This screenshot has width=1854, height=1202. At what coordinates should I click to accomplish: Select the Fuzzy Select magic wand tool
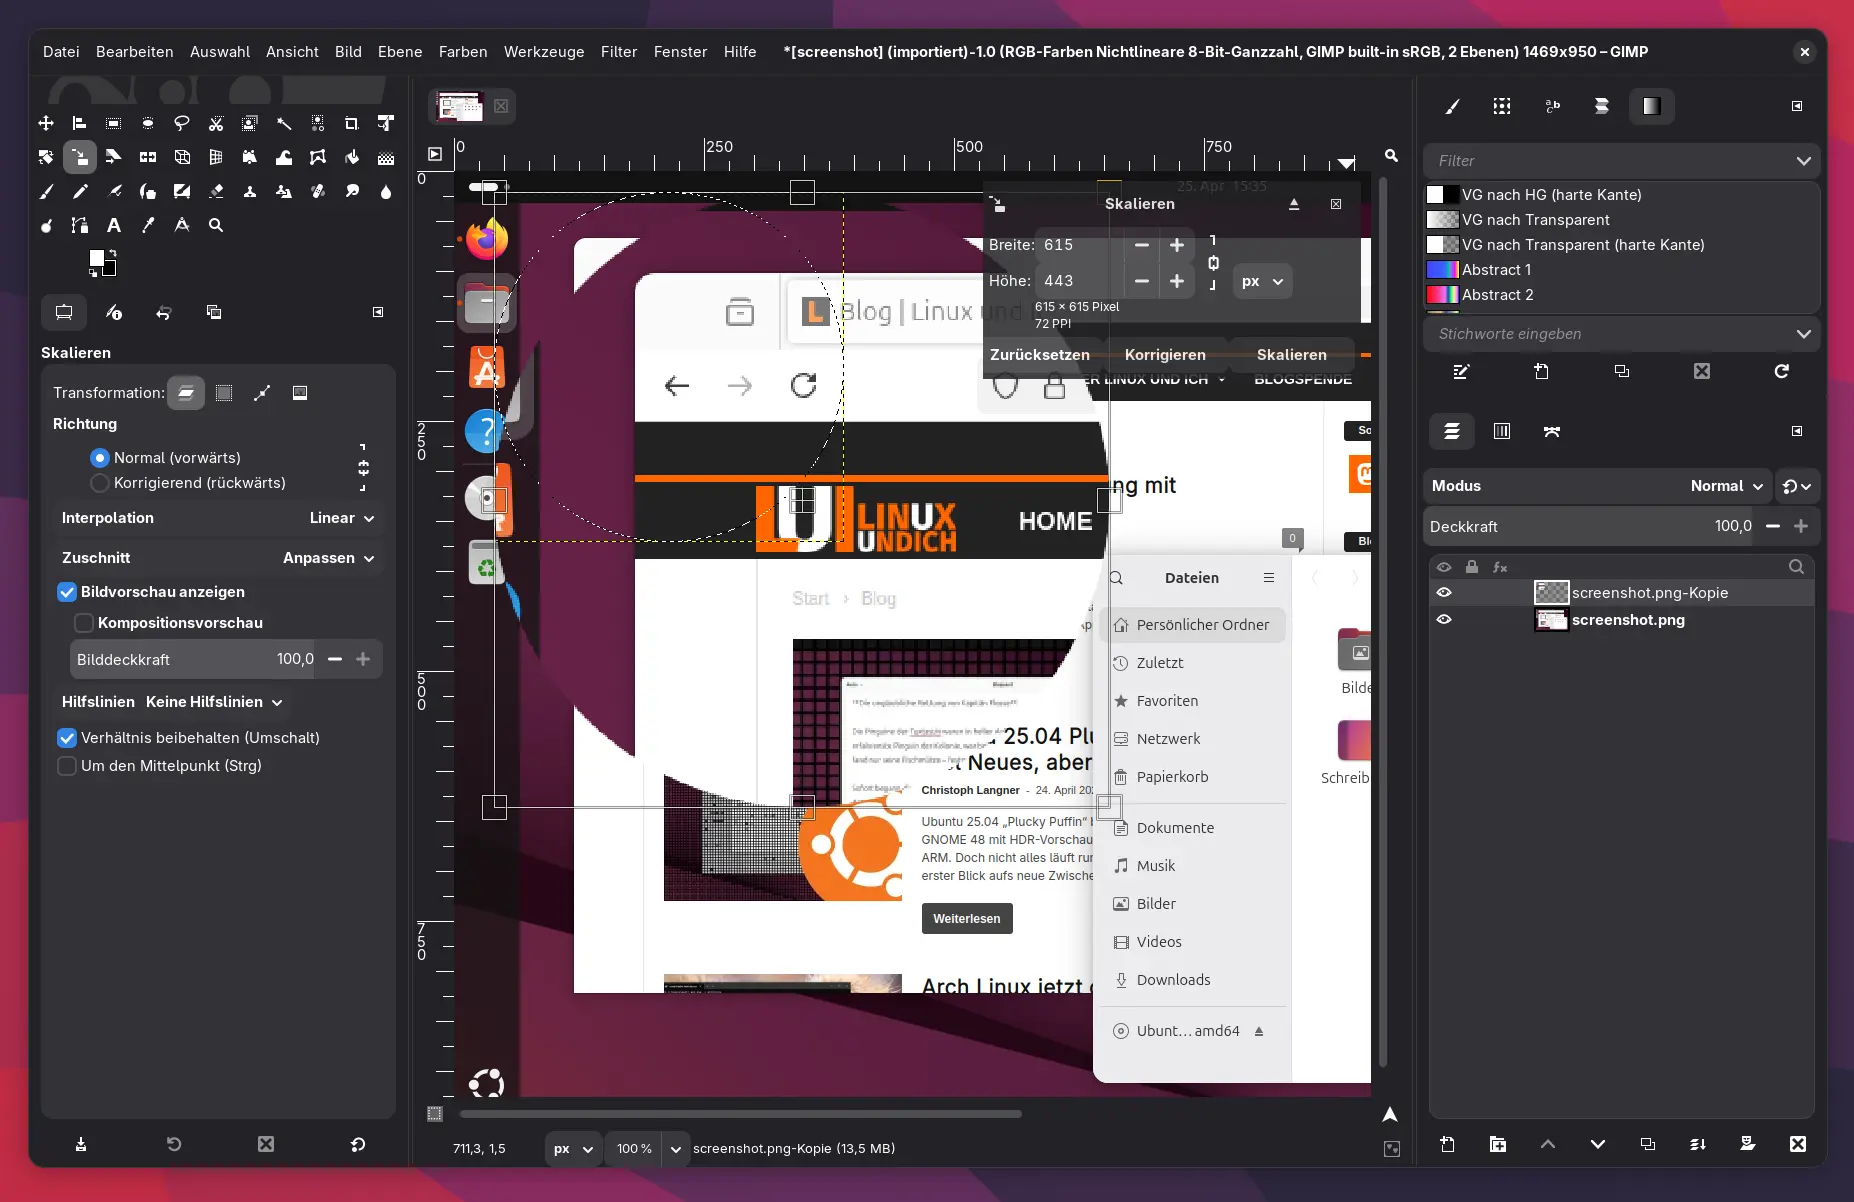click(x=284, y=123)
